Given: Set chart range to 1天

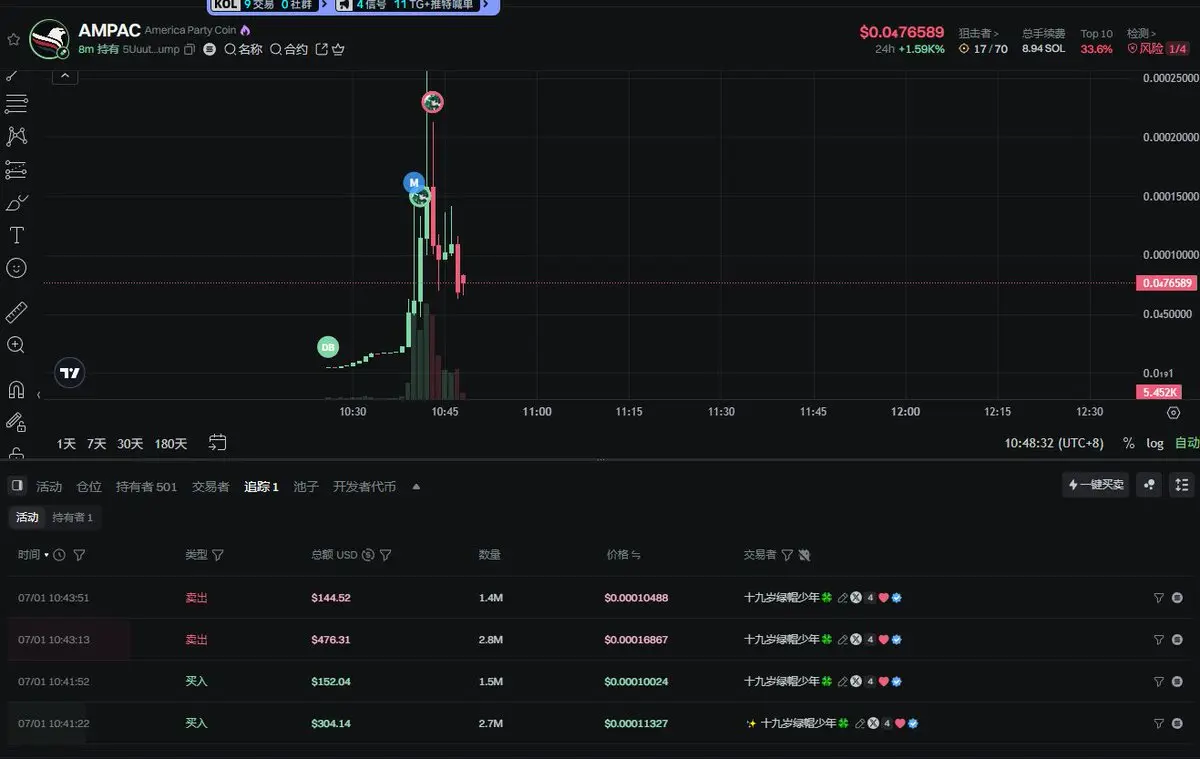Looking at the screenshot, I should [x=66, y=443].
